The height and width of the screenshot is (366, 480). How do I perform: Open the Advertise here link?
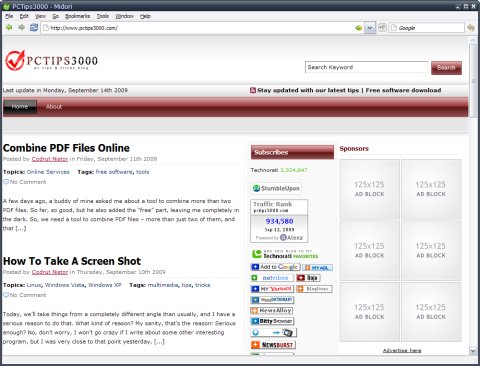(402, 350)
